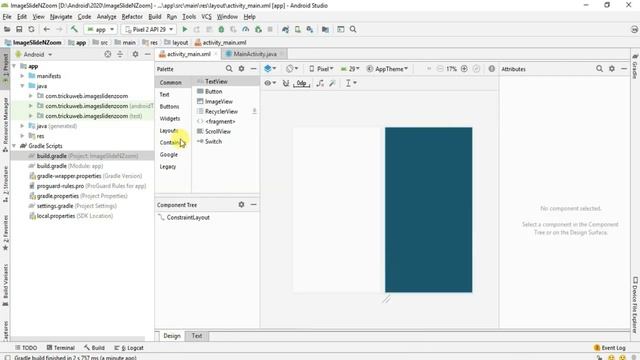Open the VCS menu
Viewport: 640px width, 360px height.
tap(207, 17)
